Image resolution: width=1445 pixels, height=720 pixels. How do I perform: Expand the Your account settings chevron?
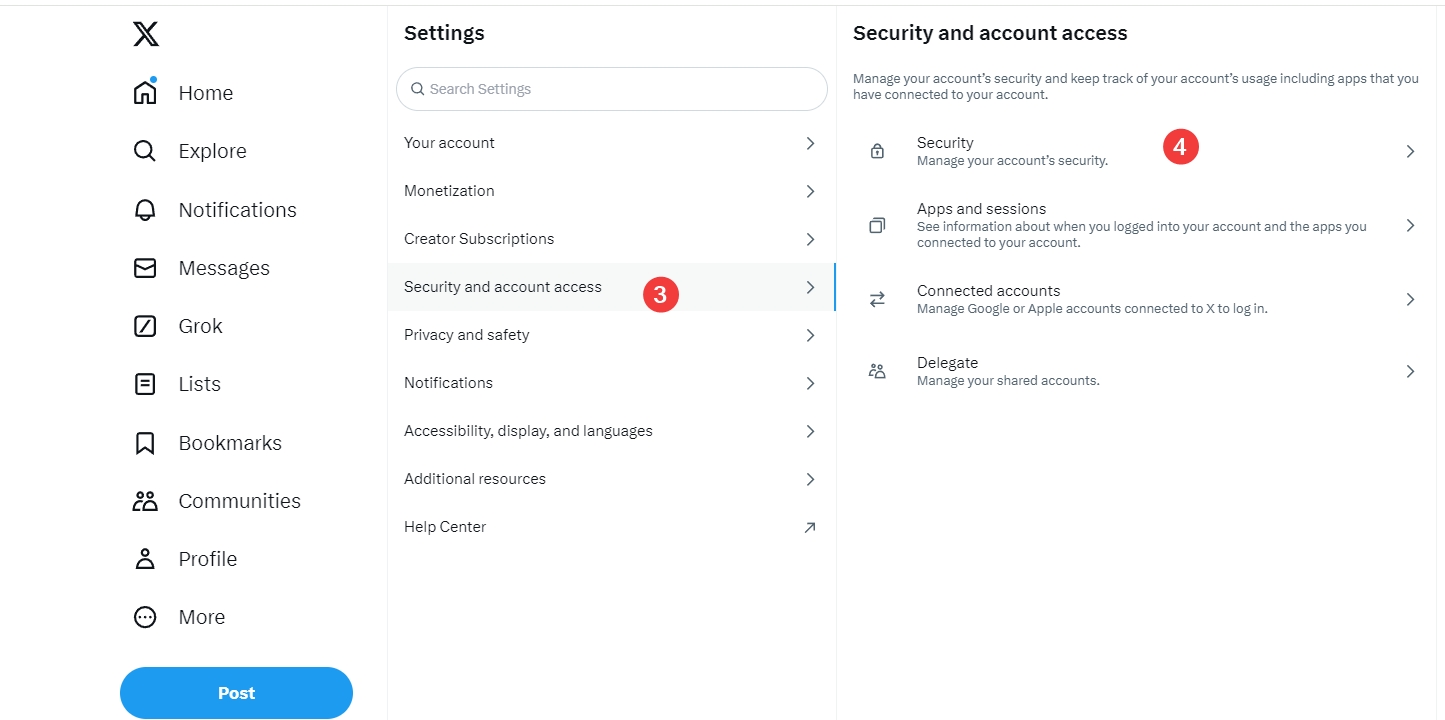pos(810,143)
